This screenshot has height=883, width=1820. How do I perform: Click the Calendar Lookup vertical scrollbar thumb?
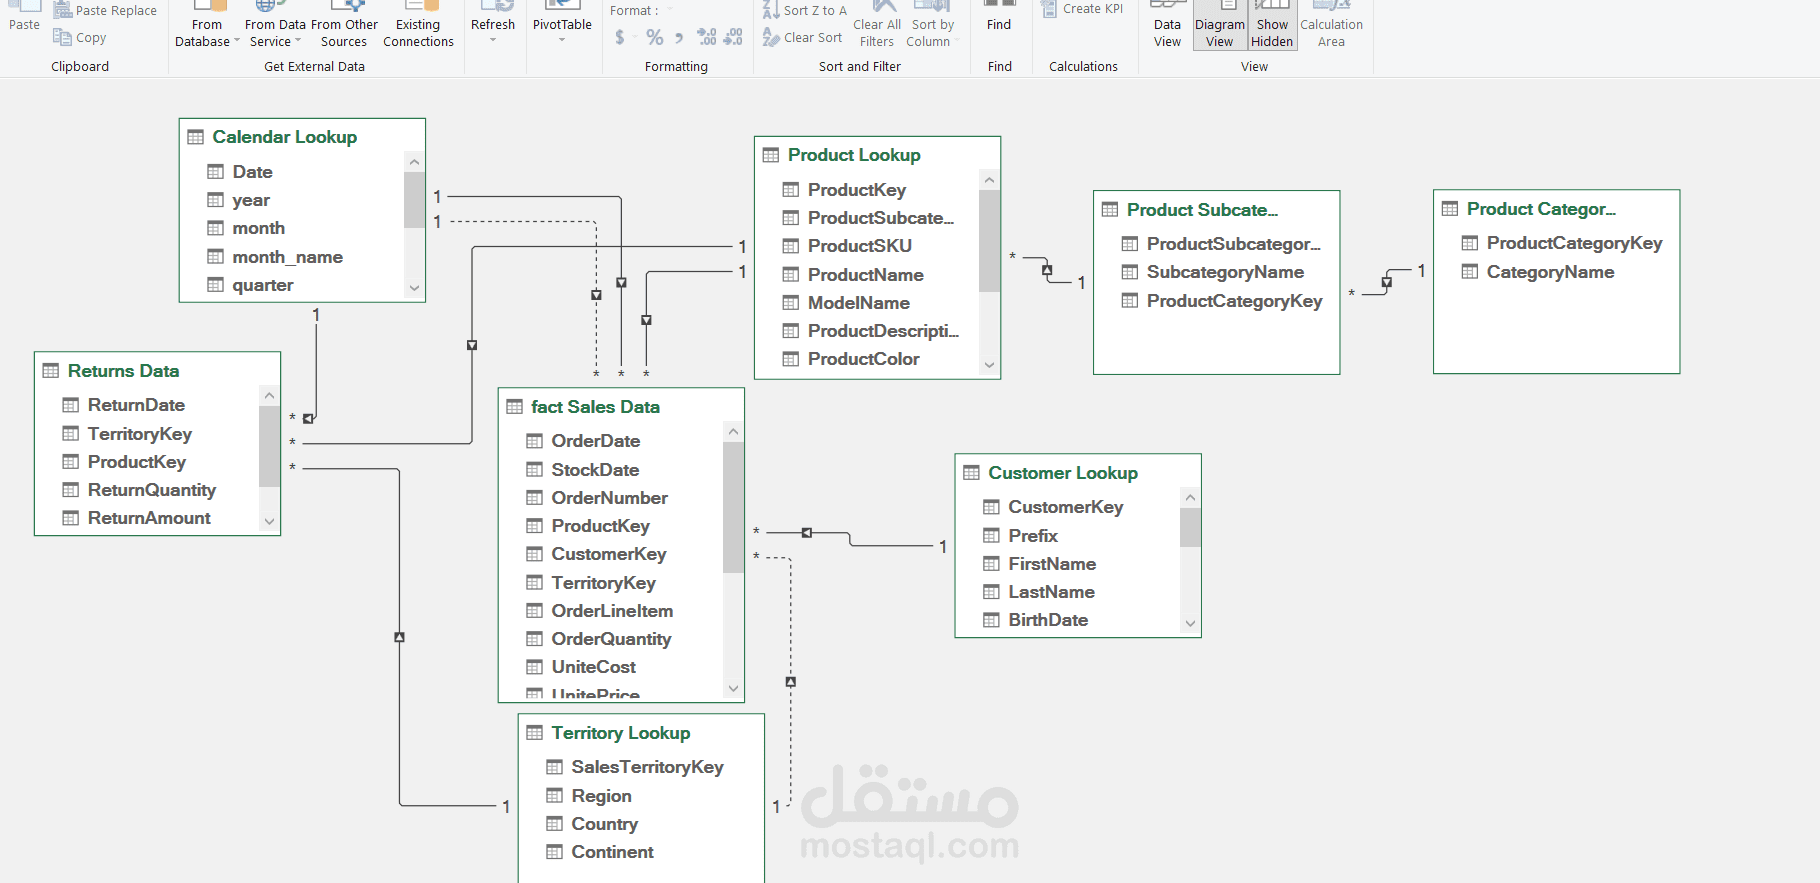point(414,200)
